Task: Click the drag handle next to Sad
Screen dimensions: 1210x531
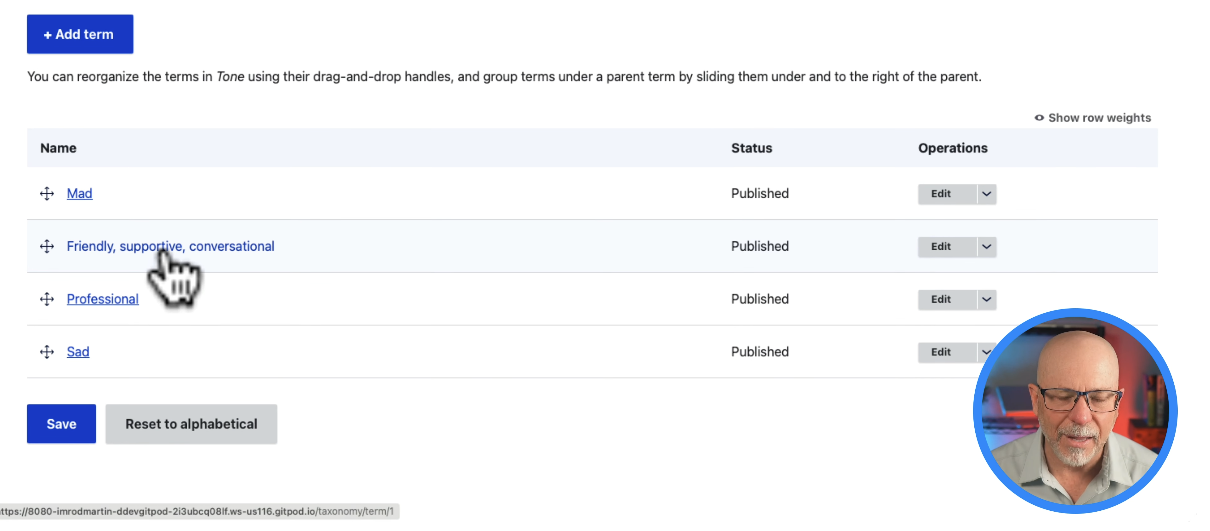Action: click(46, 352)
